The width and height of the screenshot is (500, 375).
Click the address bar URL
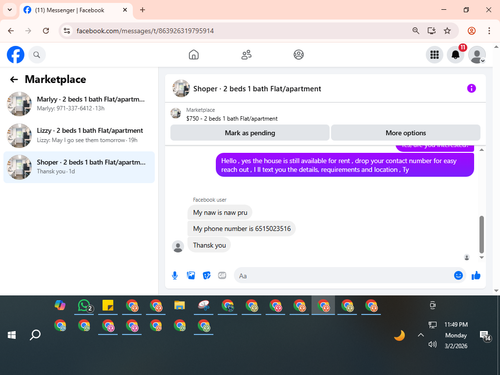coord(145,31)
